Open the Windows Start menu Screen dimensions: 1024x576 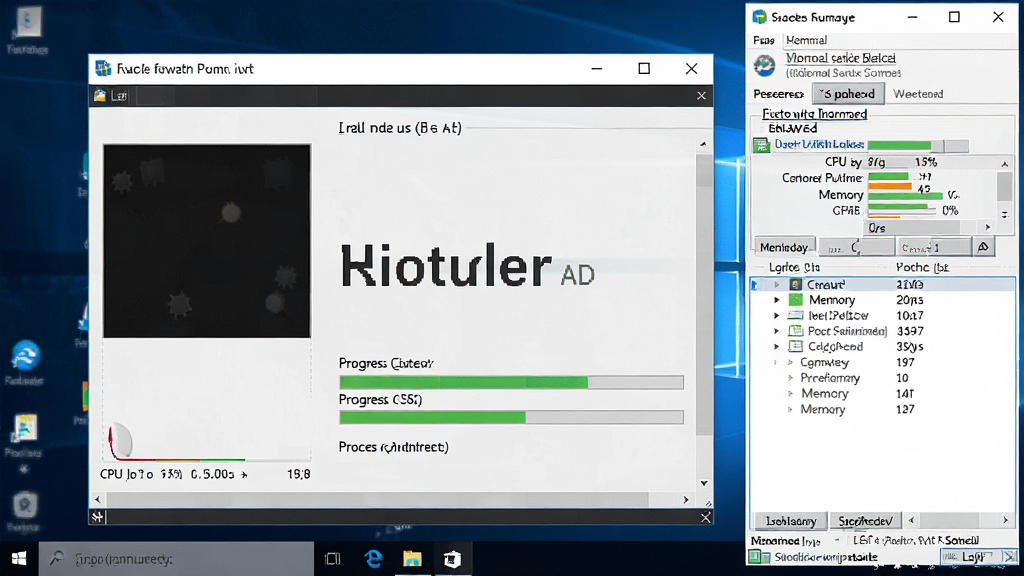coord(19,559)
